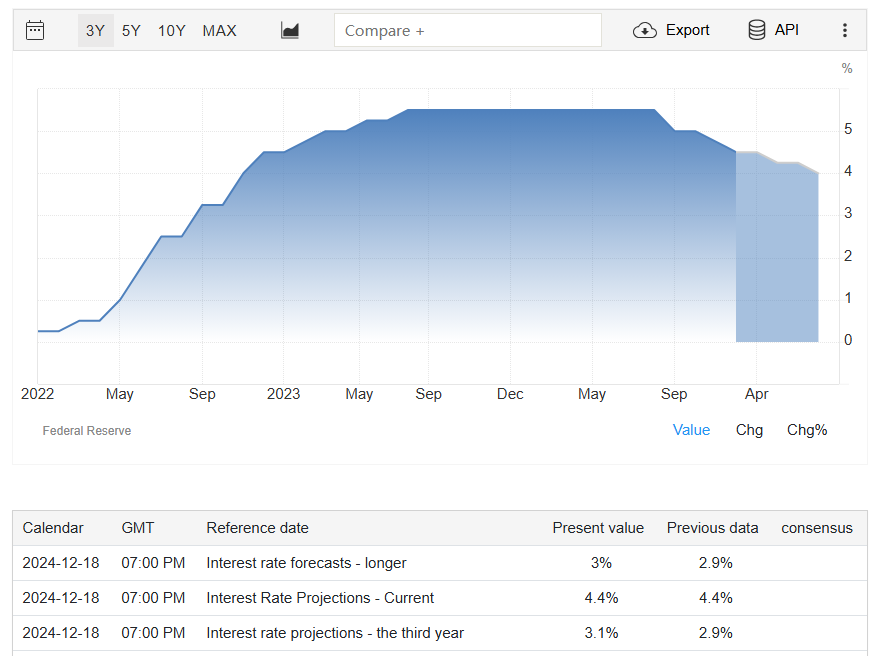880x656 pixels.
Task: Change chart type via area chart icon
Action: coord(290,30)
